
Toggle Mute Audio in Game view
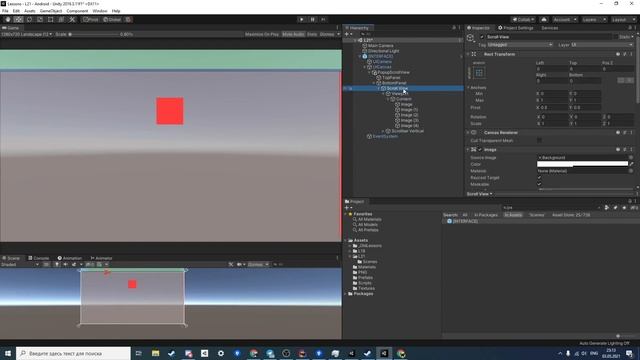[x=293, y=34]
